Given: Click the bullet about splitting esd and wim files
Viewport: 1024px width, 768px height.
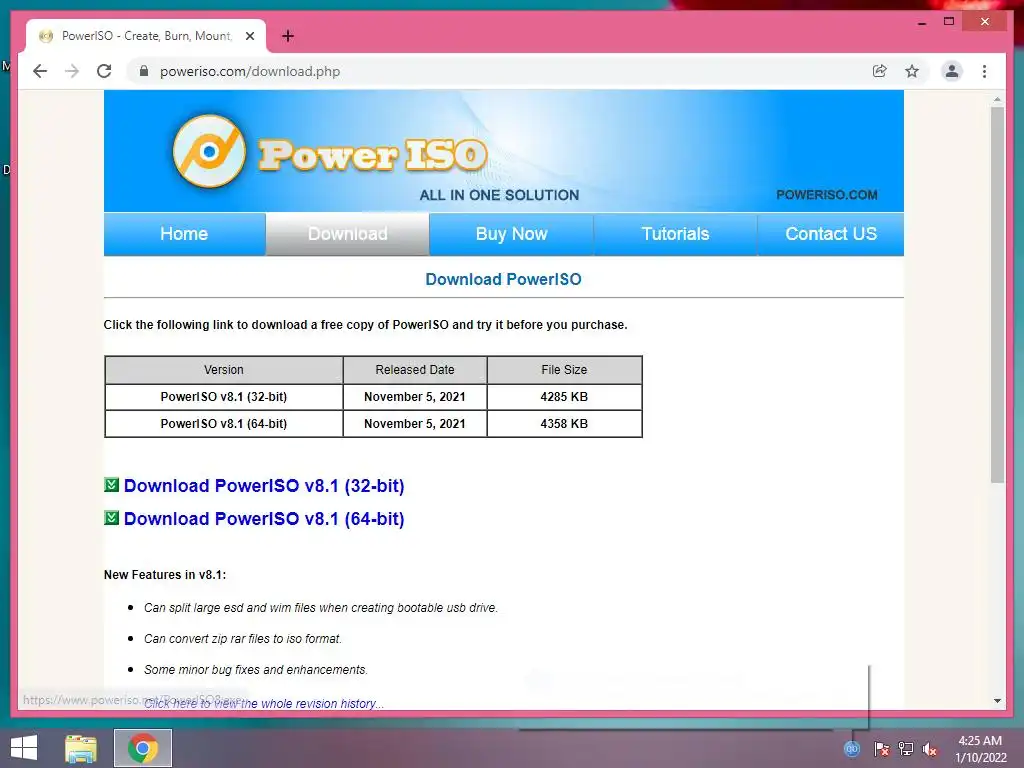Looking at the screenshot, I should click(x=321, y=607).
